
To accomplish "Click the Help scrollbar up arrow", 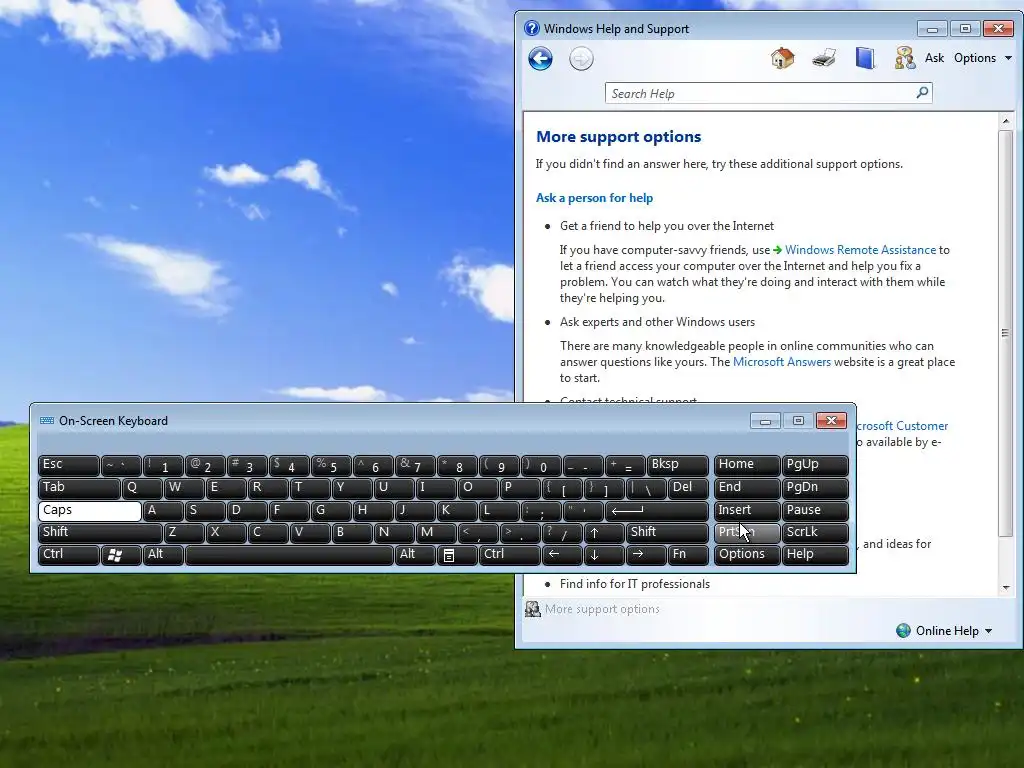I will [x=1005, y=121].
